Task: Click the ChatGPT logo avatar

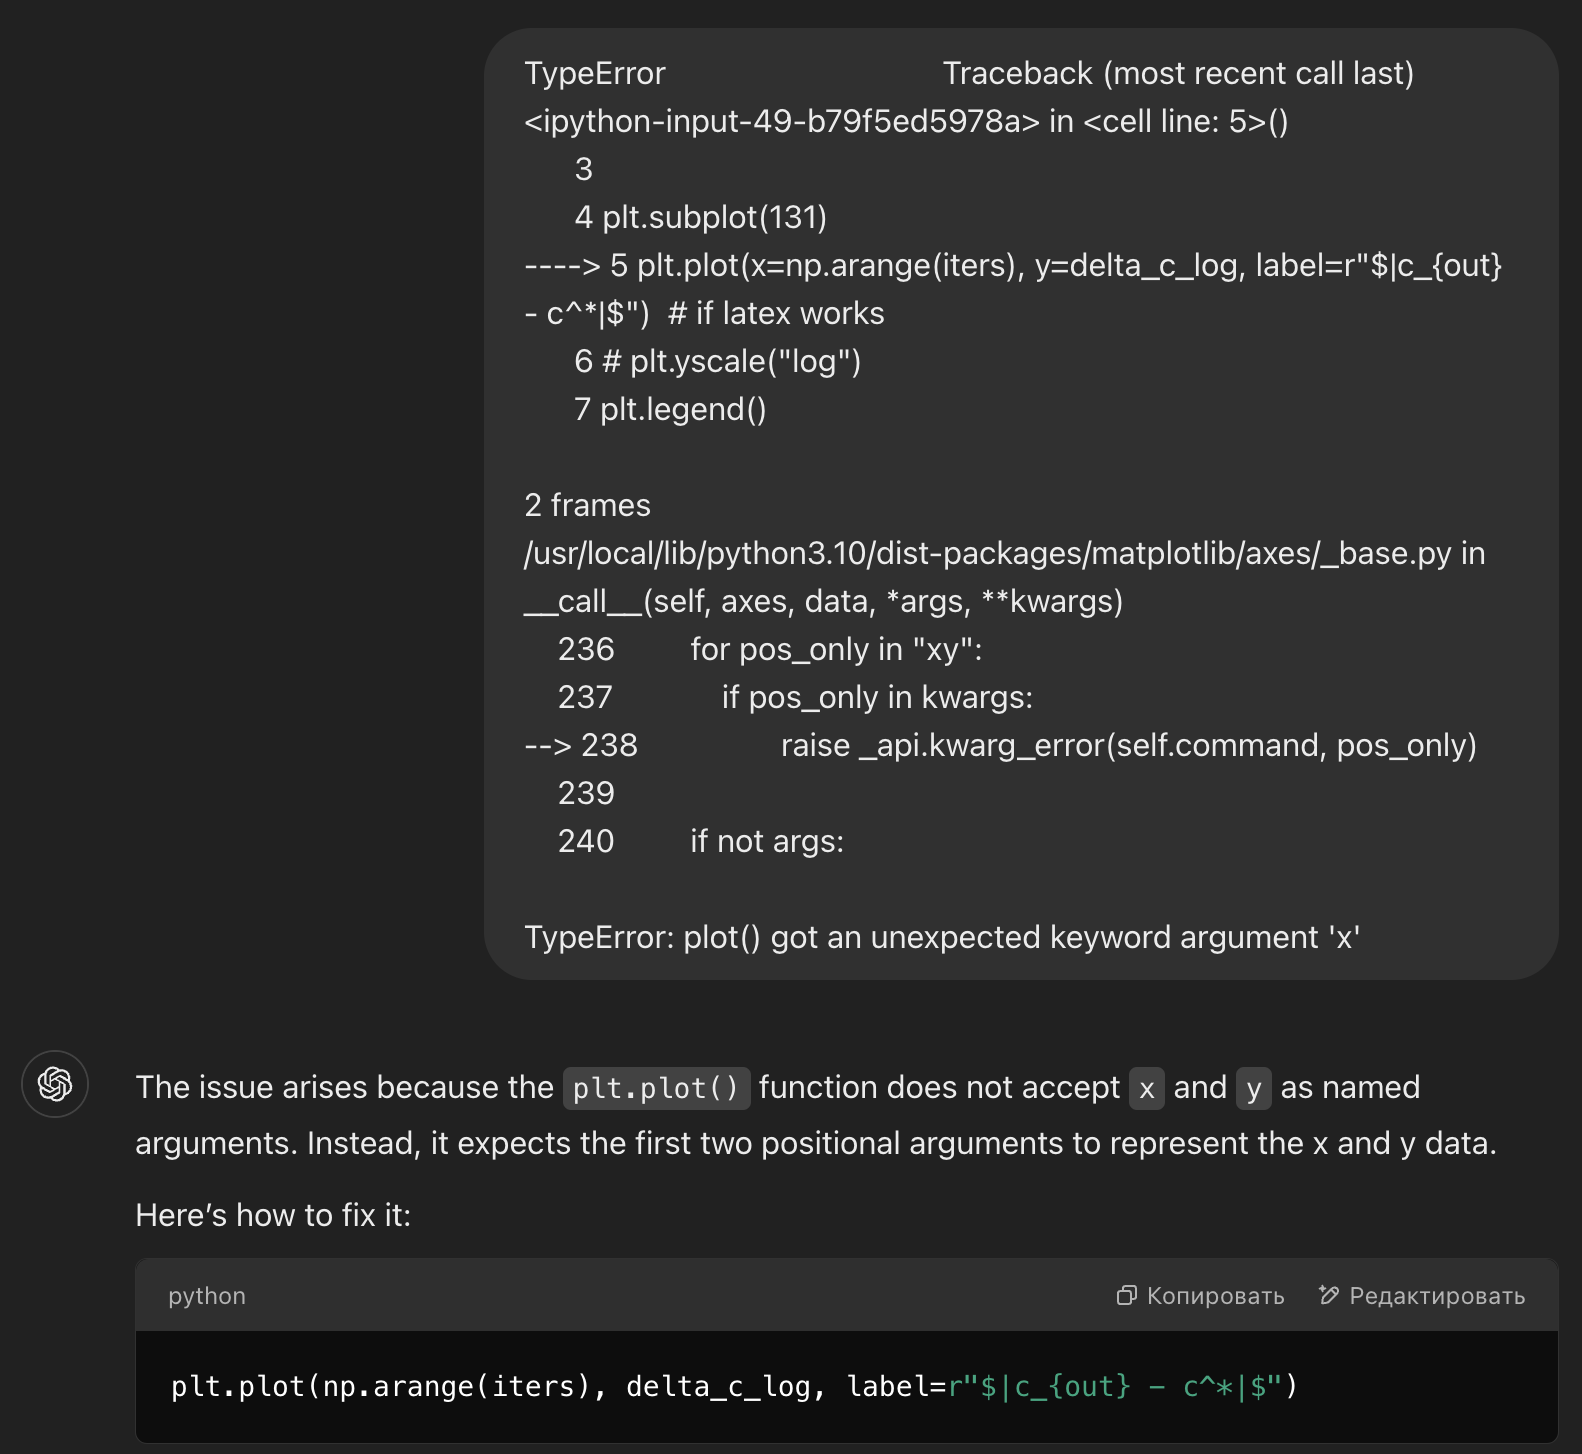Action: 55,1084
